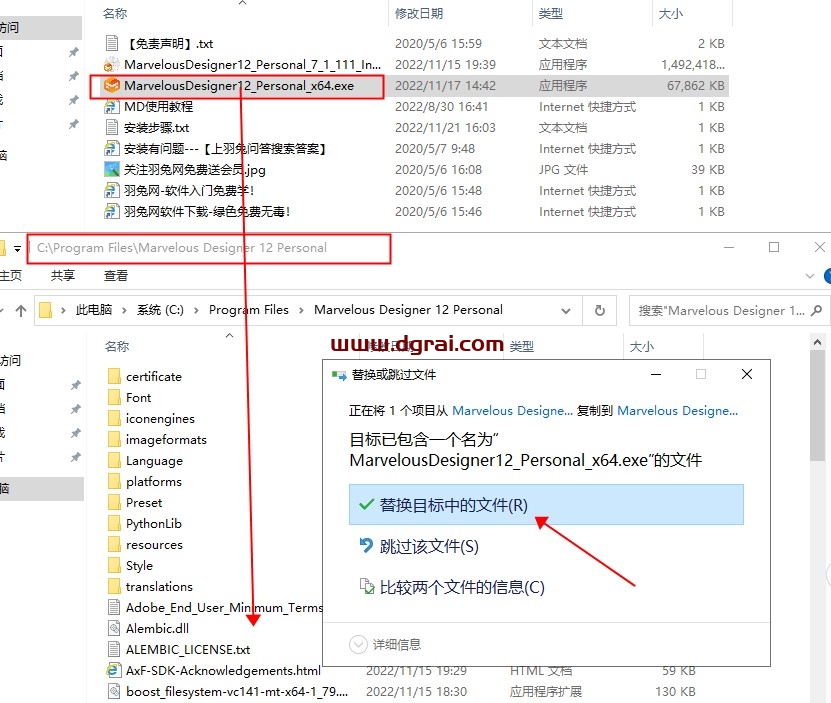Select the certificate folder icon
This screenshot has height=703, width=831.
click(114, 376)
